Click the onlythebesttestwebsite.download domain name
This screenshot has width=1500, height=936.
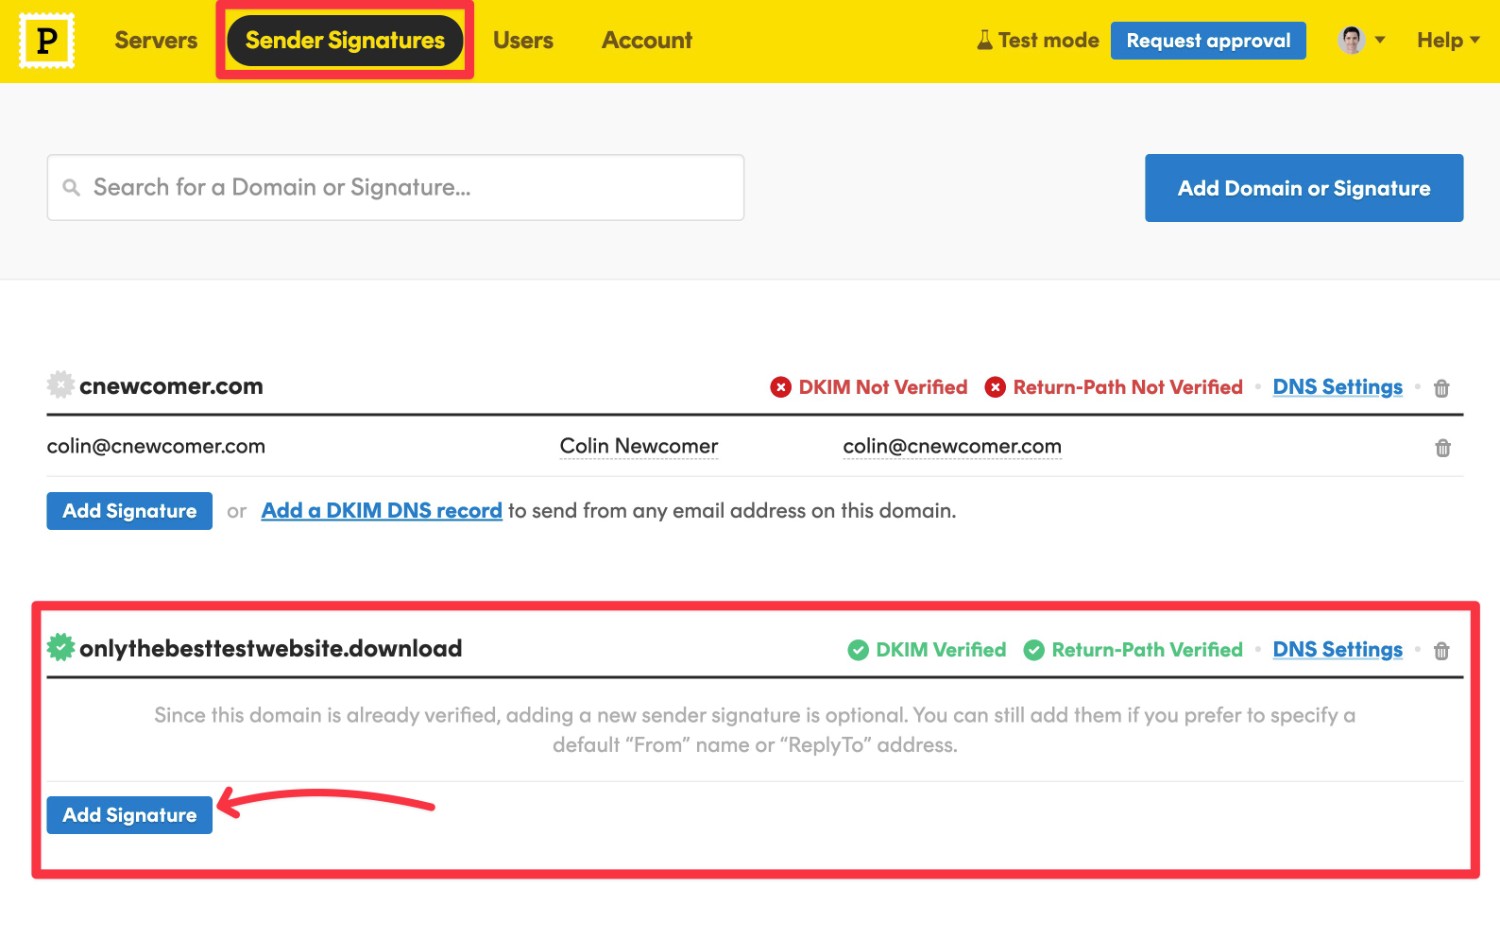click(x=271, y=648)
